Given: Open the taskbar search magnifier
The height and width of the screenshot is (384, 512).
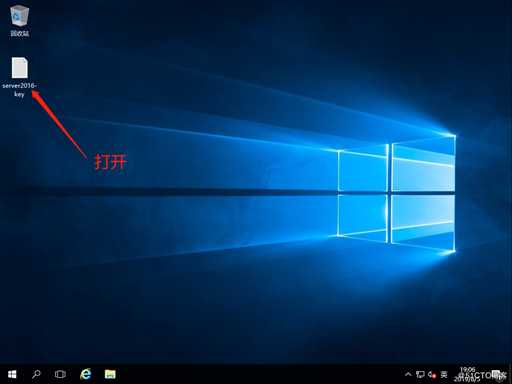Looking at the screenshot, I should point(36,374).
